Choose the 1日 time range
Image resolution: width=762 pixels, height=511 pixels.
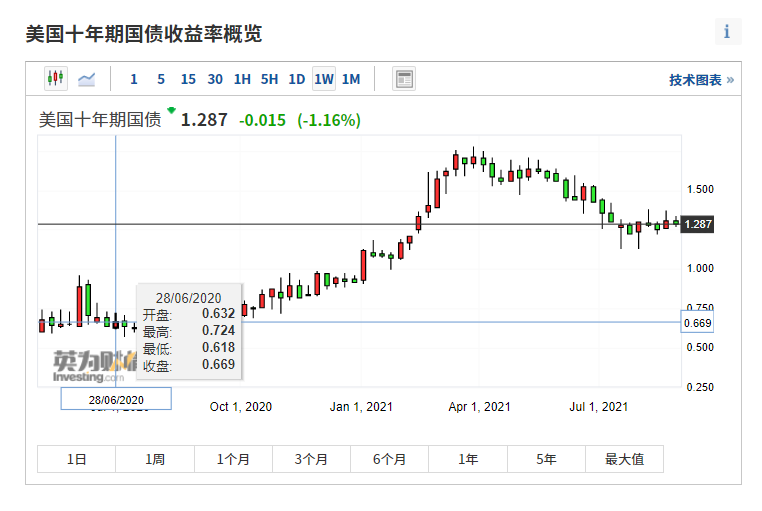pos(77,459)
